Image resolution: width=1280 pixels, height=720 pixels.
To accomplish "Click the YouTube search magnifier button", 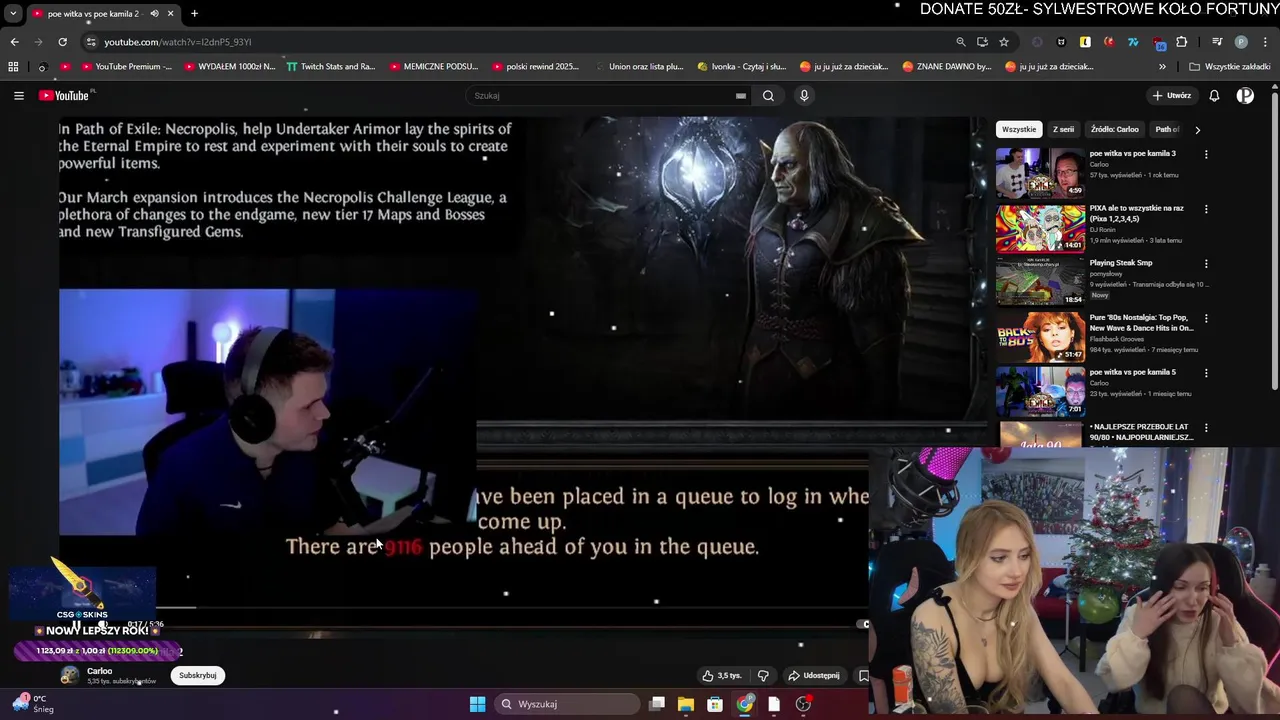I will [x=768, y=96].
